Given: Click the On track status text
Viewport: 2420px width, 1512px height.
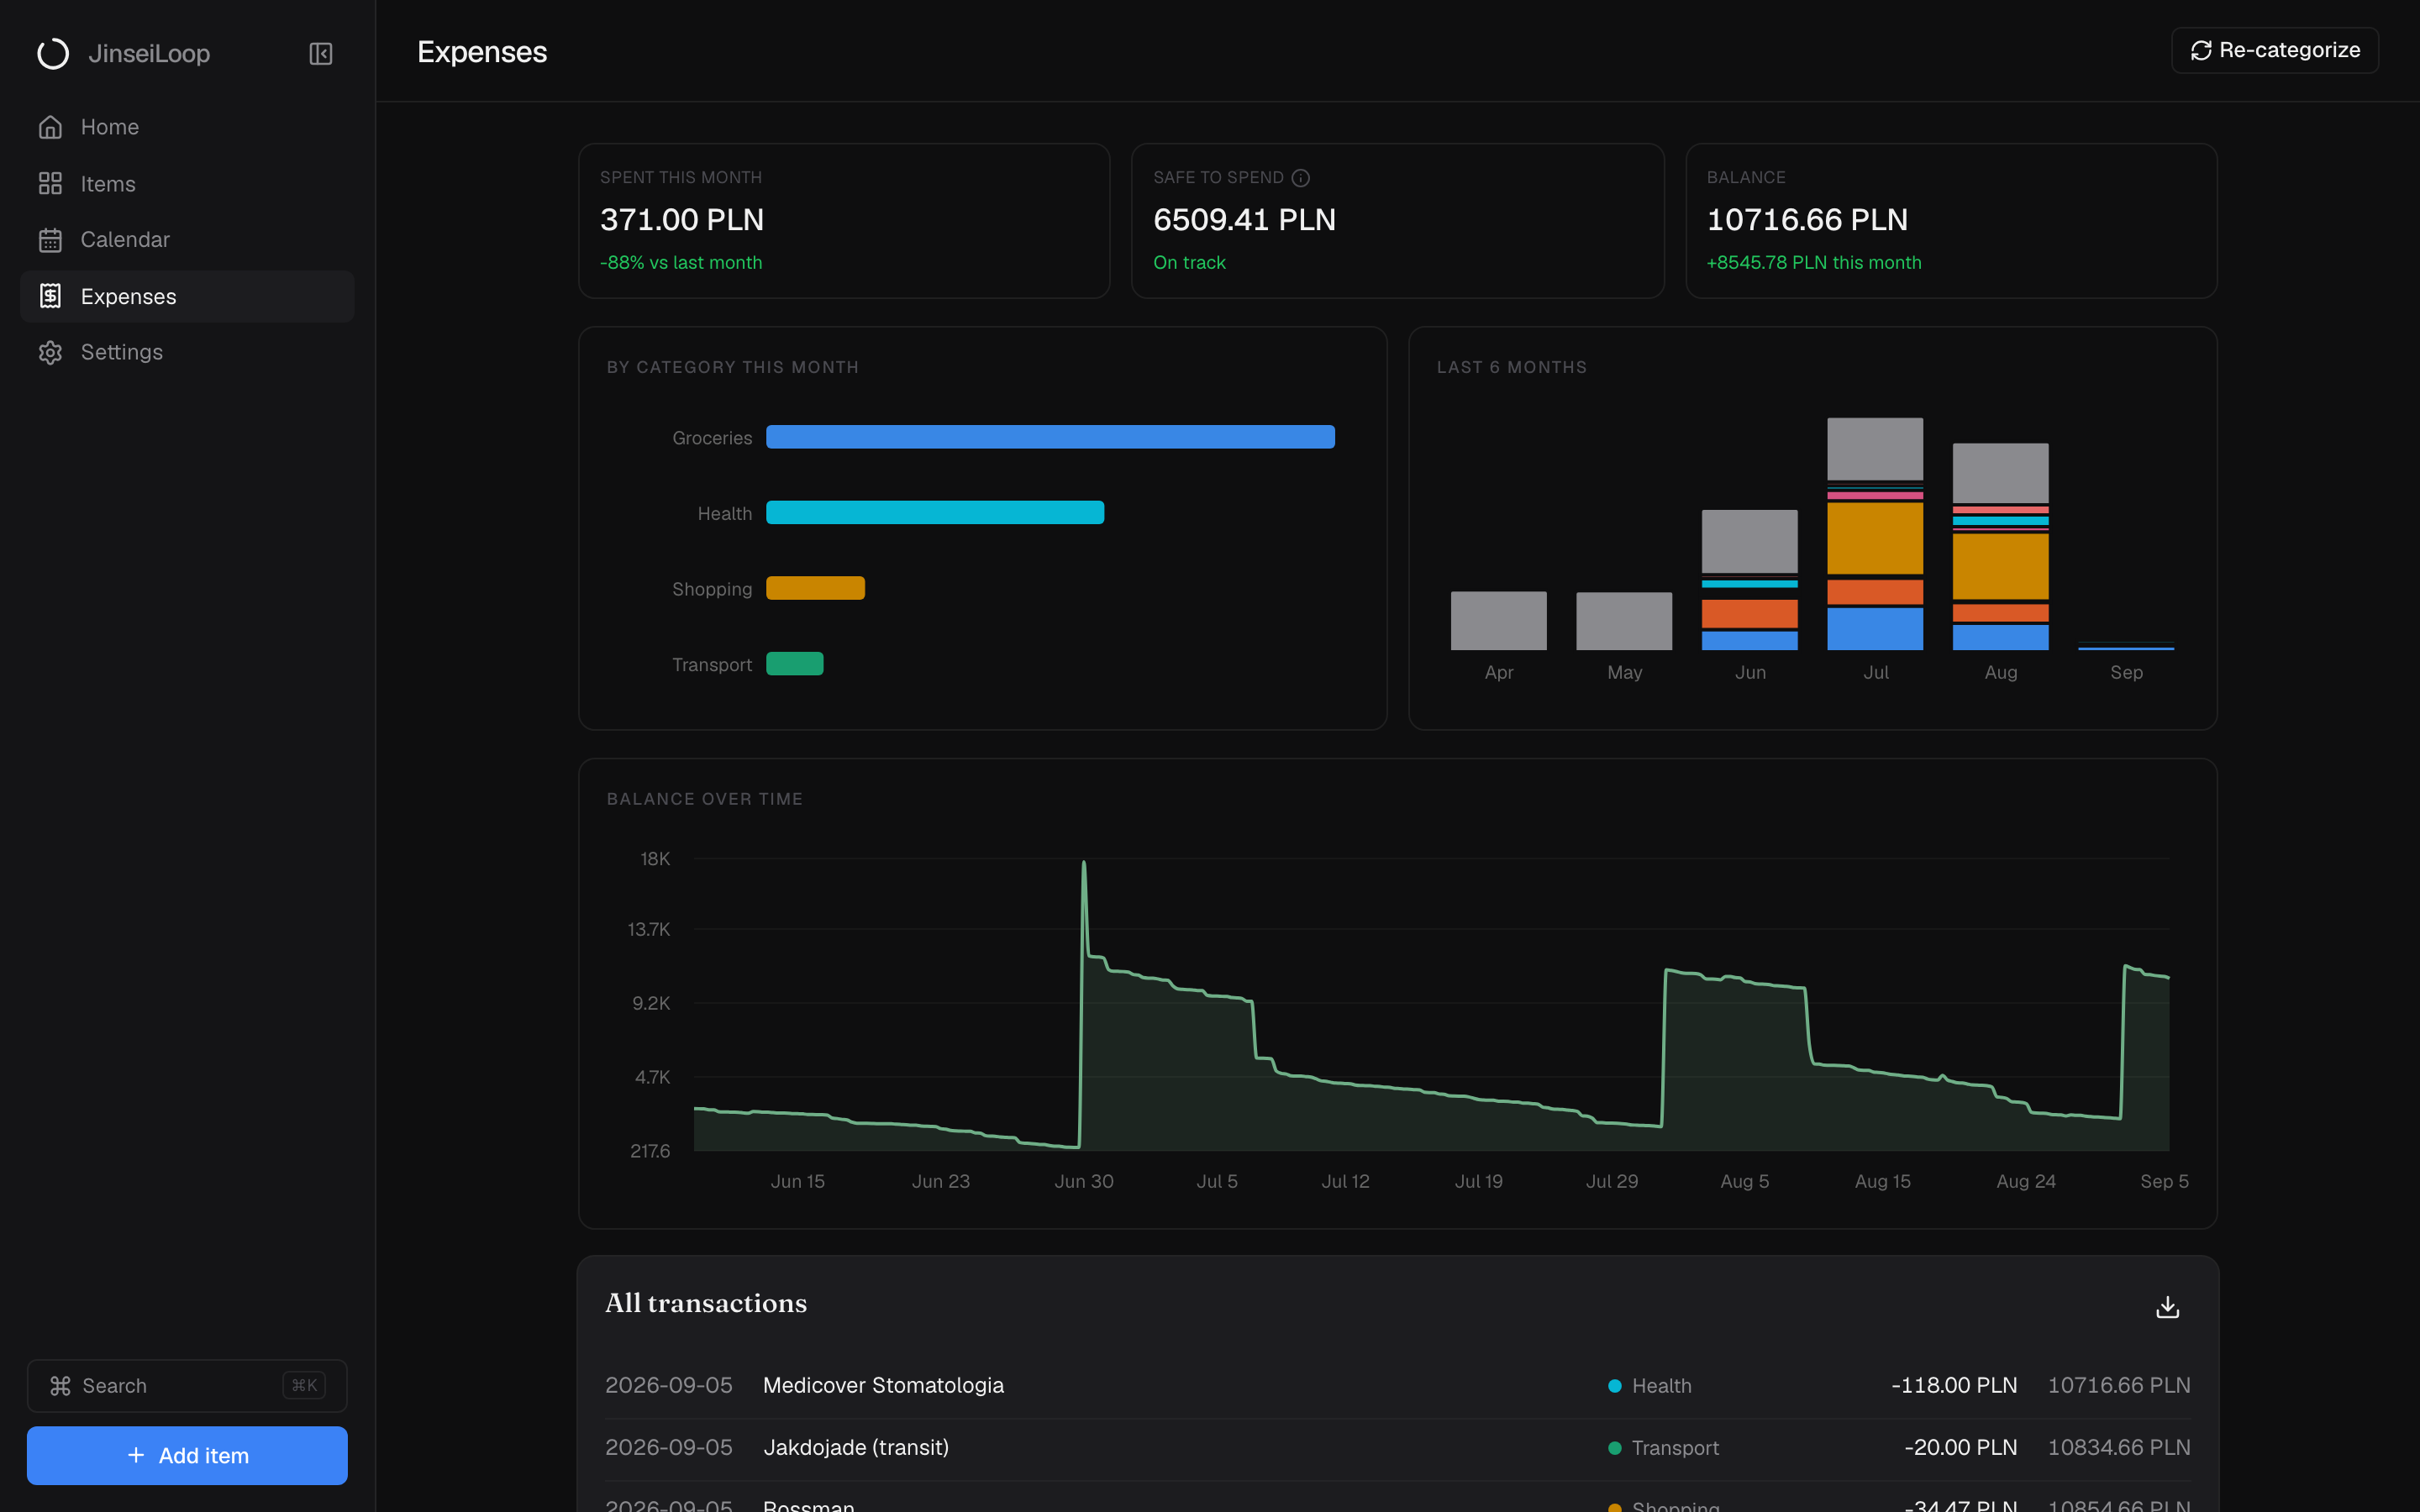Looking at the screenshot, I should 1189,262.
